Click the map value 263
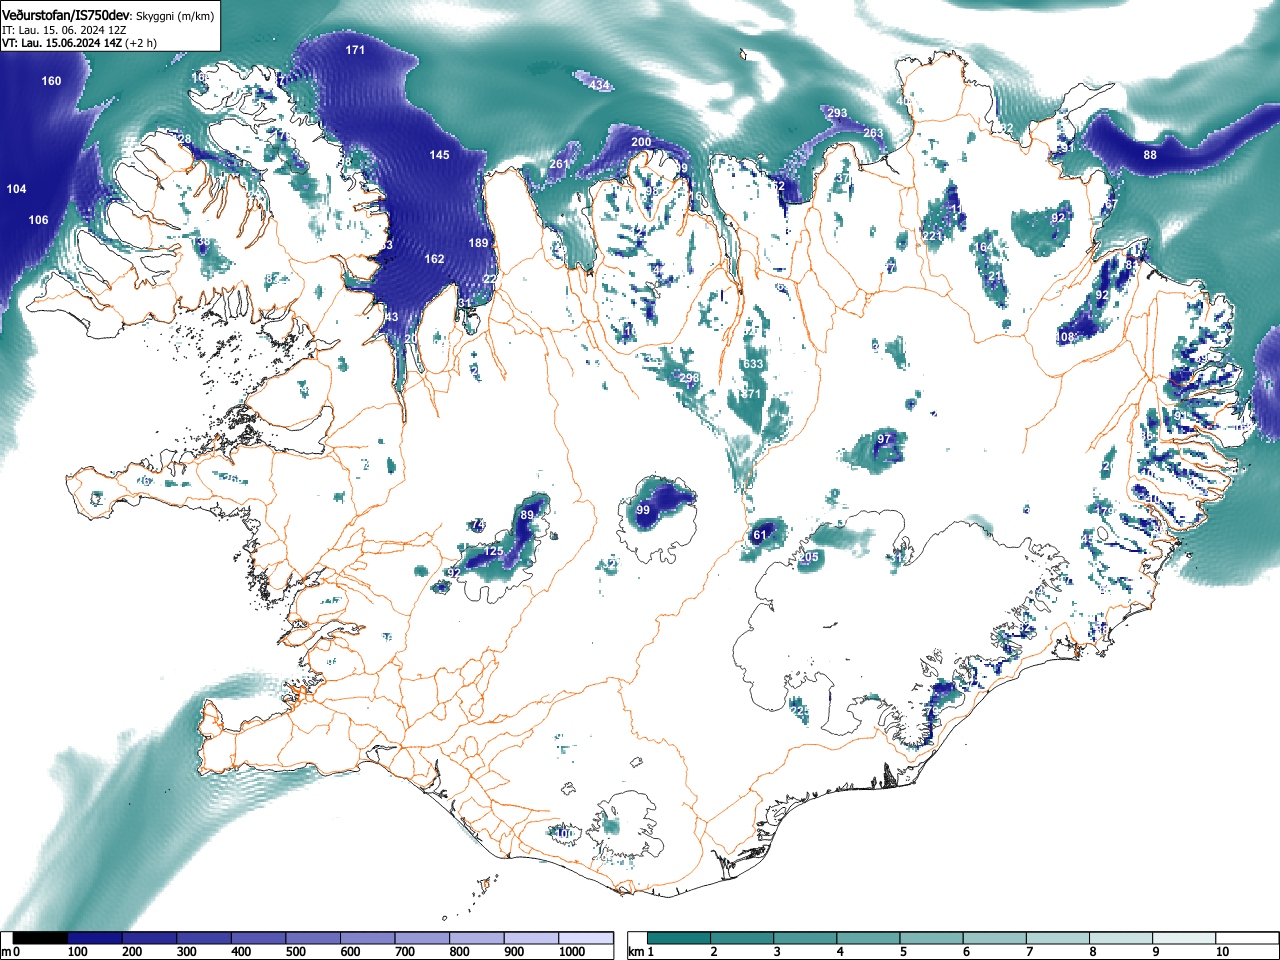The height and width of the screenshot is (960, 1280). (x=873, y=133)
